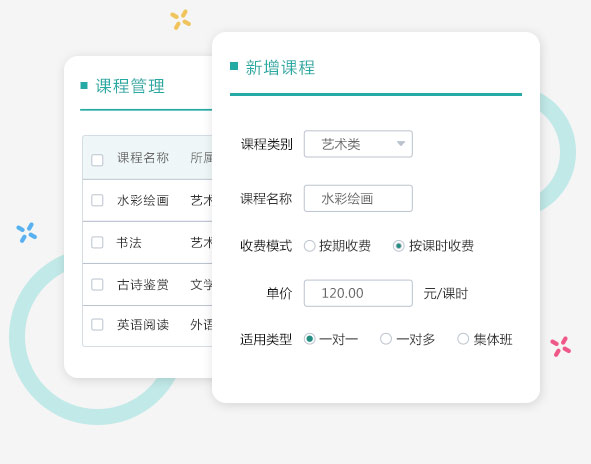Click the 单价 field showing 120.00
The image size is (591, 464).
coord(358,293)
